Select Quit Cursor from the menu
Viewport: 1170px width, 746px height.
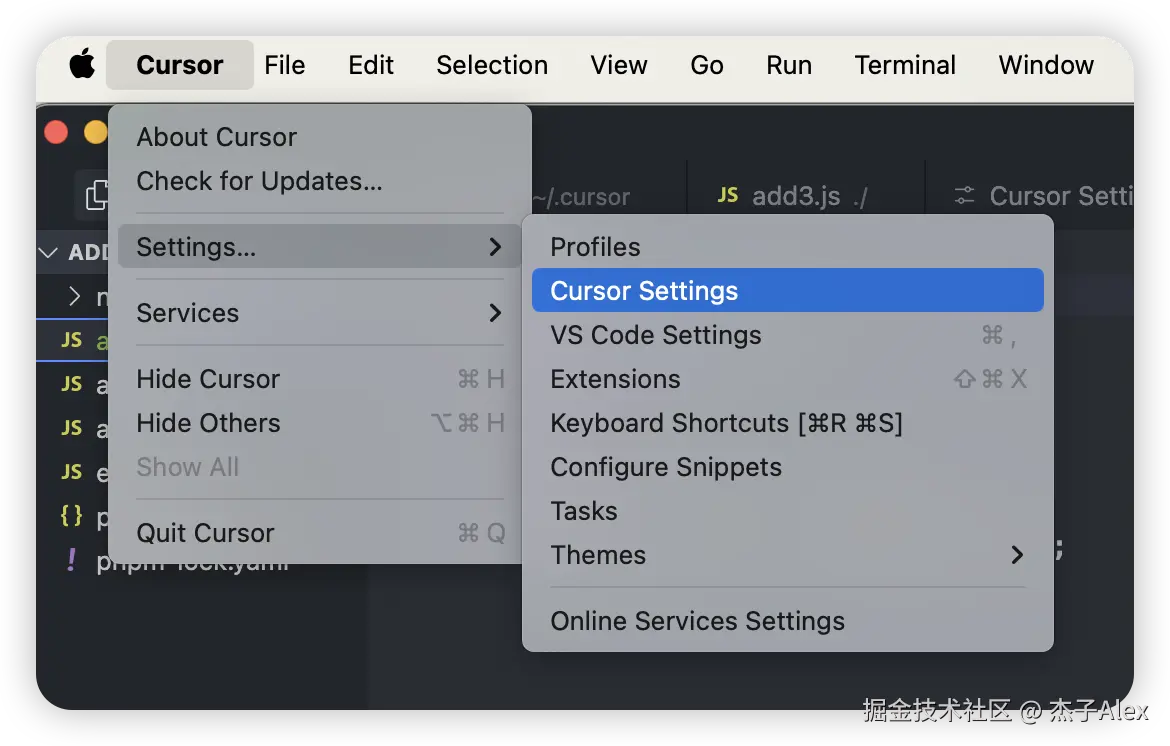tap(205, 533)
